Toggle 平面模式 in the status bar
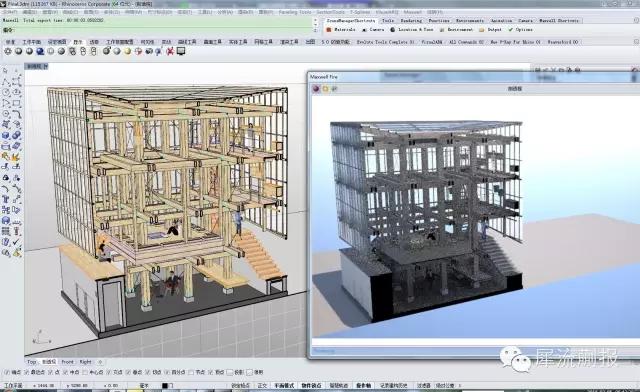This screenshot has width=640, height=392. point(284,385)
